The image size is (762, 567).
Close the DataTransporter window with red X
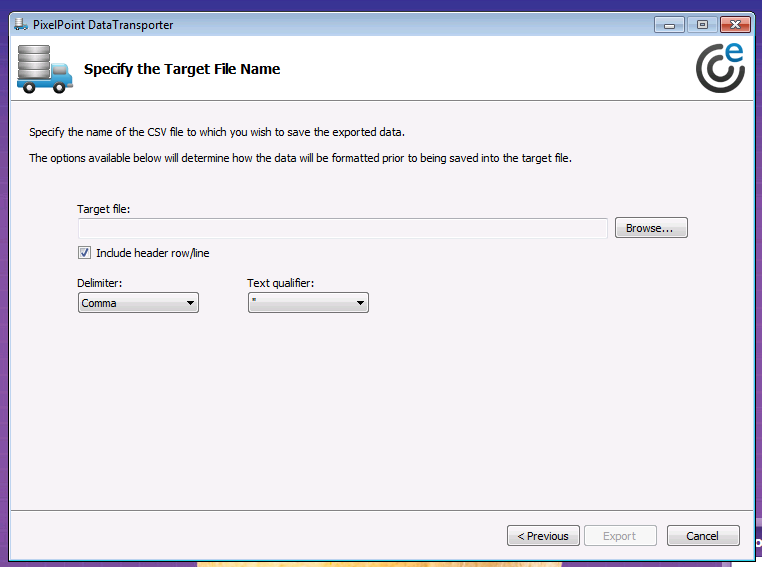[736, 24]
